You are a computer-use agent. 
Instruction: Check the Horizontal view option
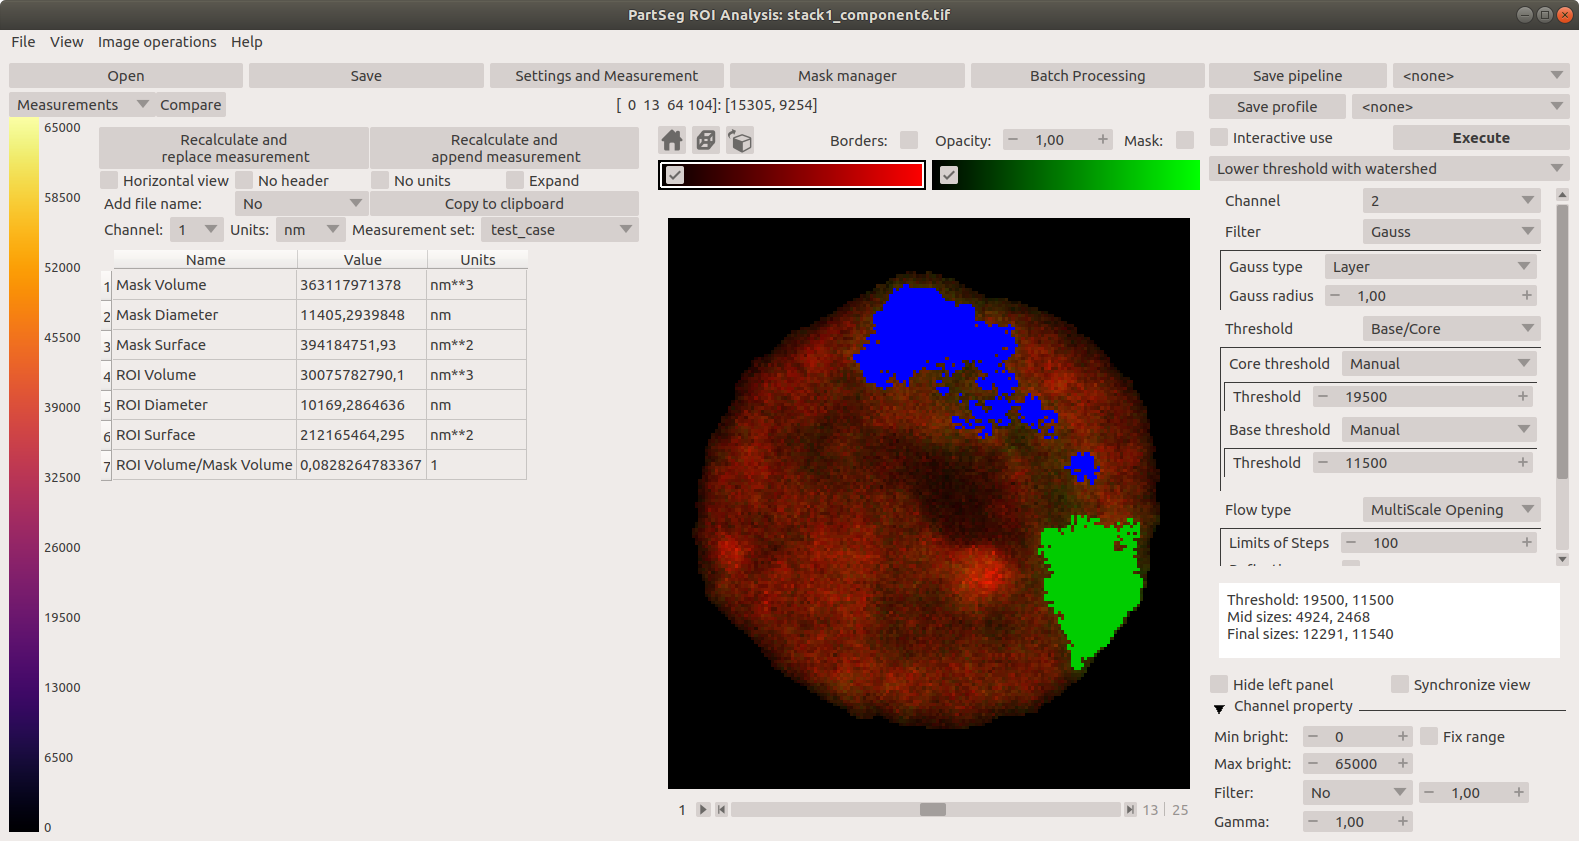coord(109,180)
